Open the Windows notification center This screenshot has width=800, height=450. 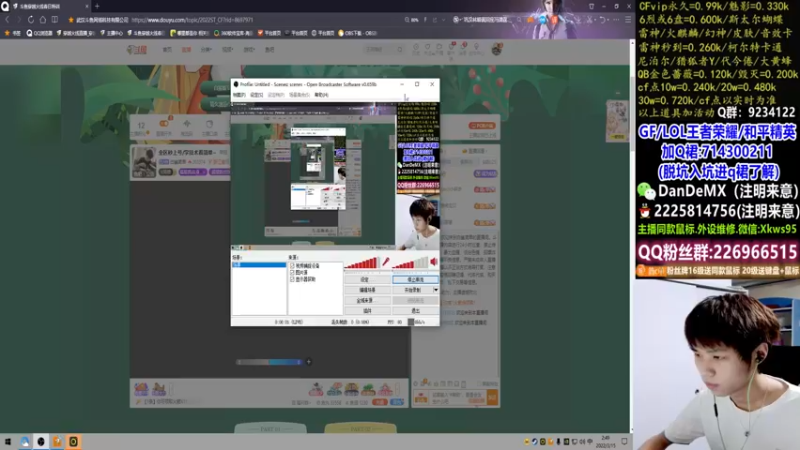click(x=624, y=441)
